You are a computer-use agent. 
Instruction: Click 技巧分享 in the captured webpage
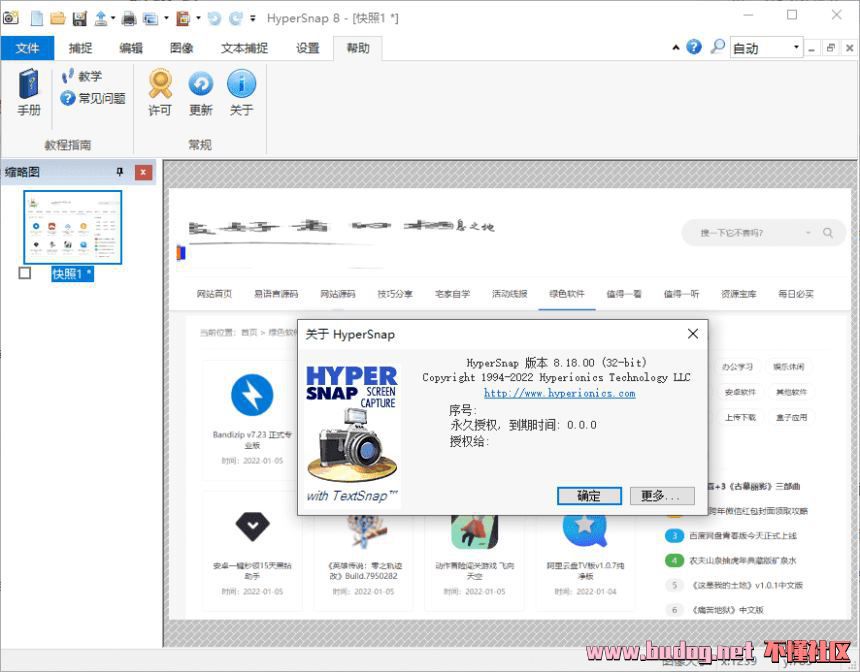(x=395, y=294)
